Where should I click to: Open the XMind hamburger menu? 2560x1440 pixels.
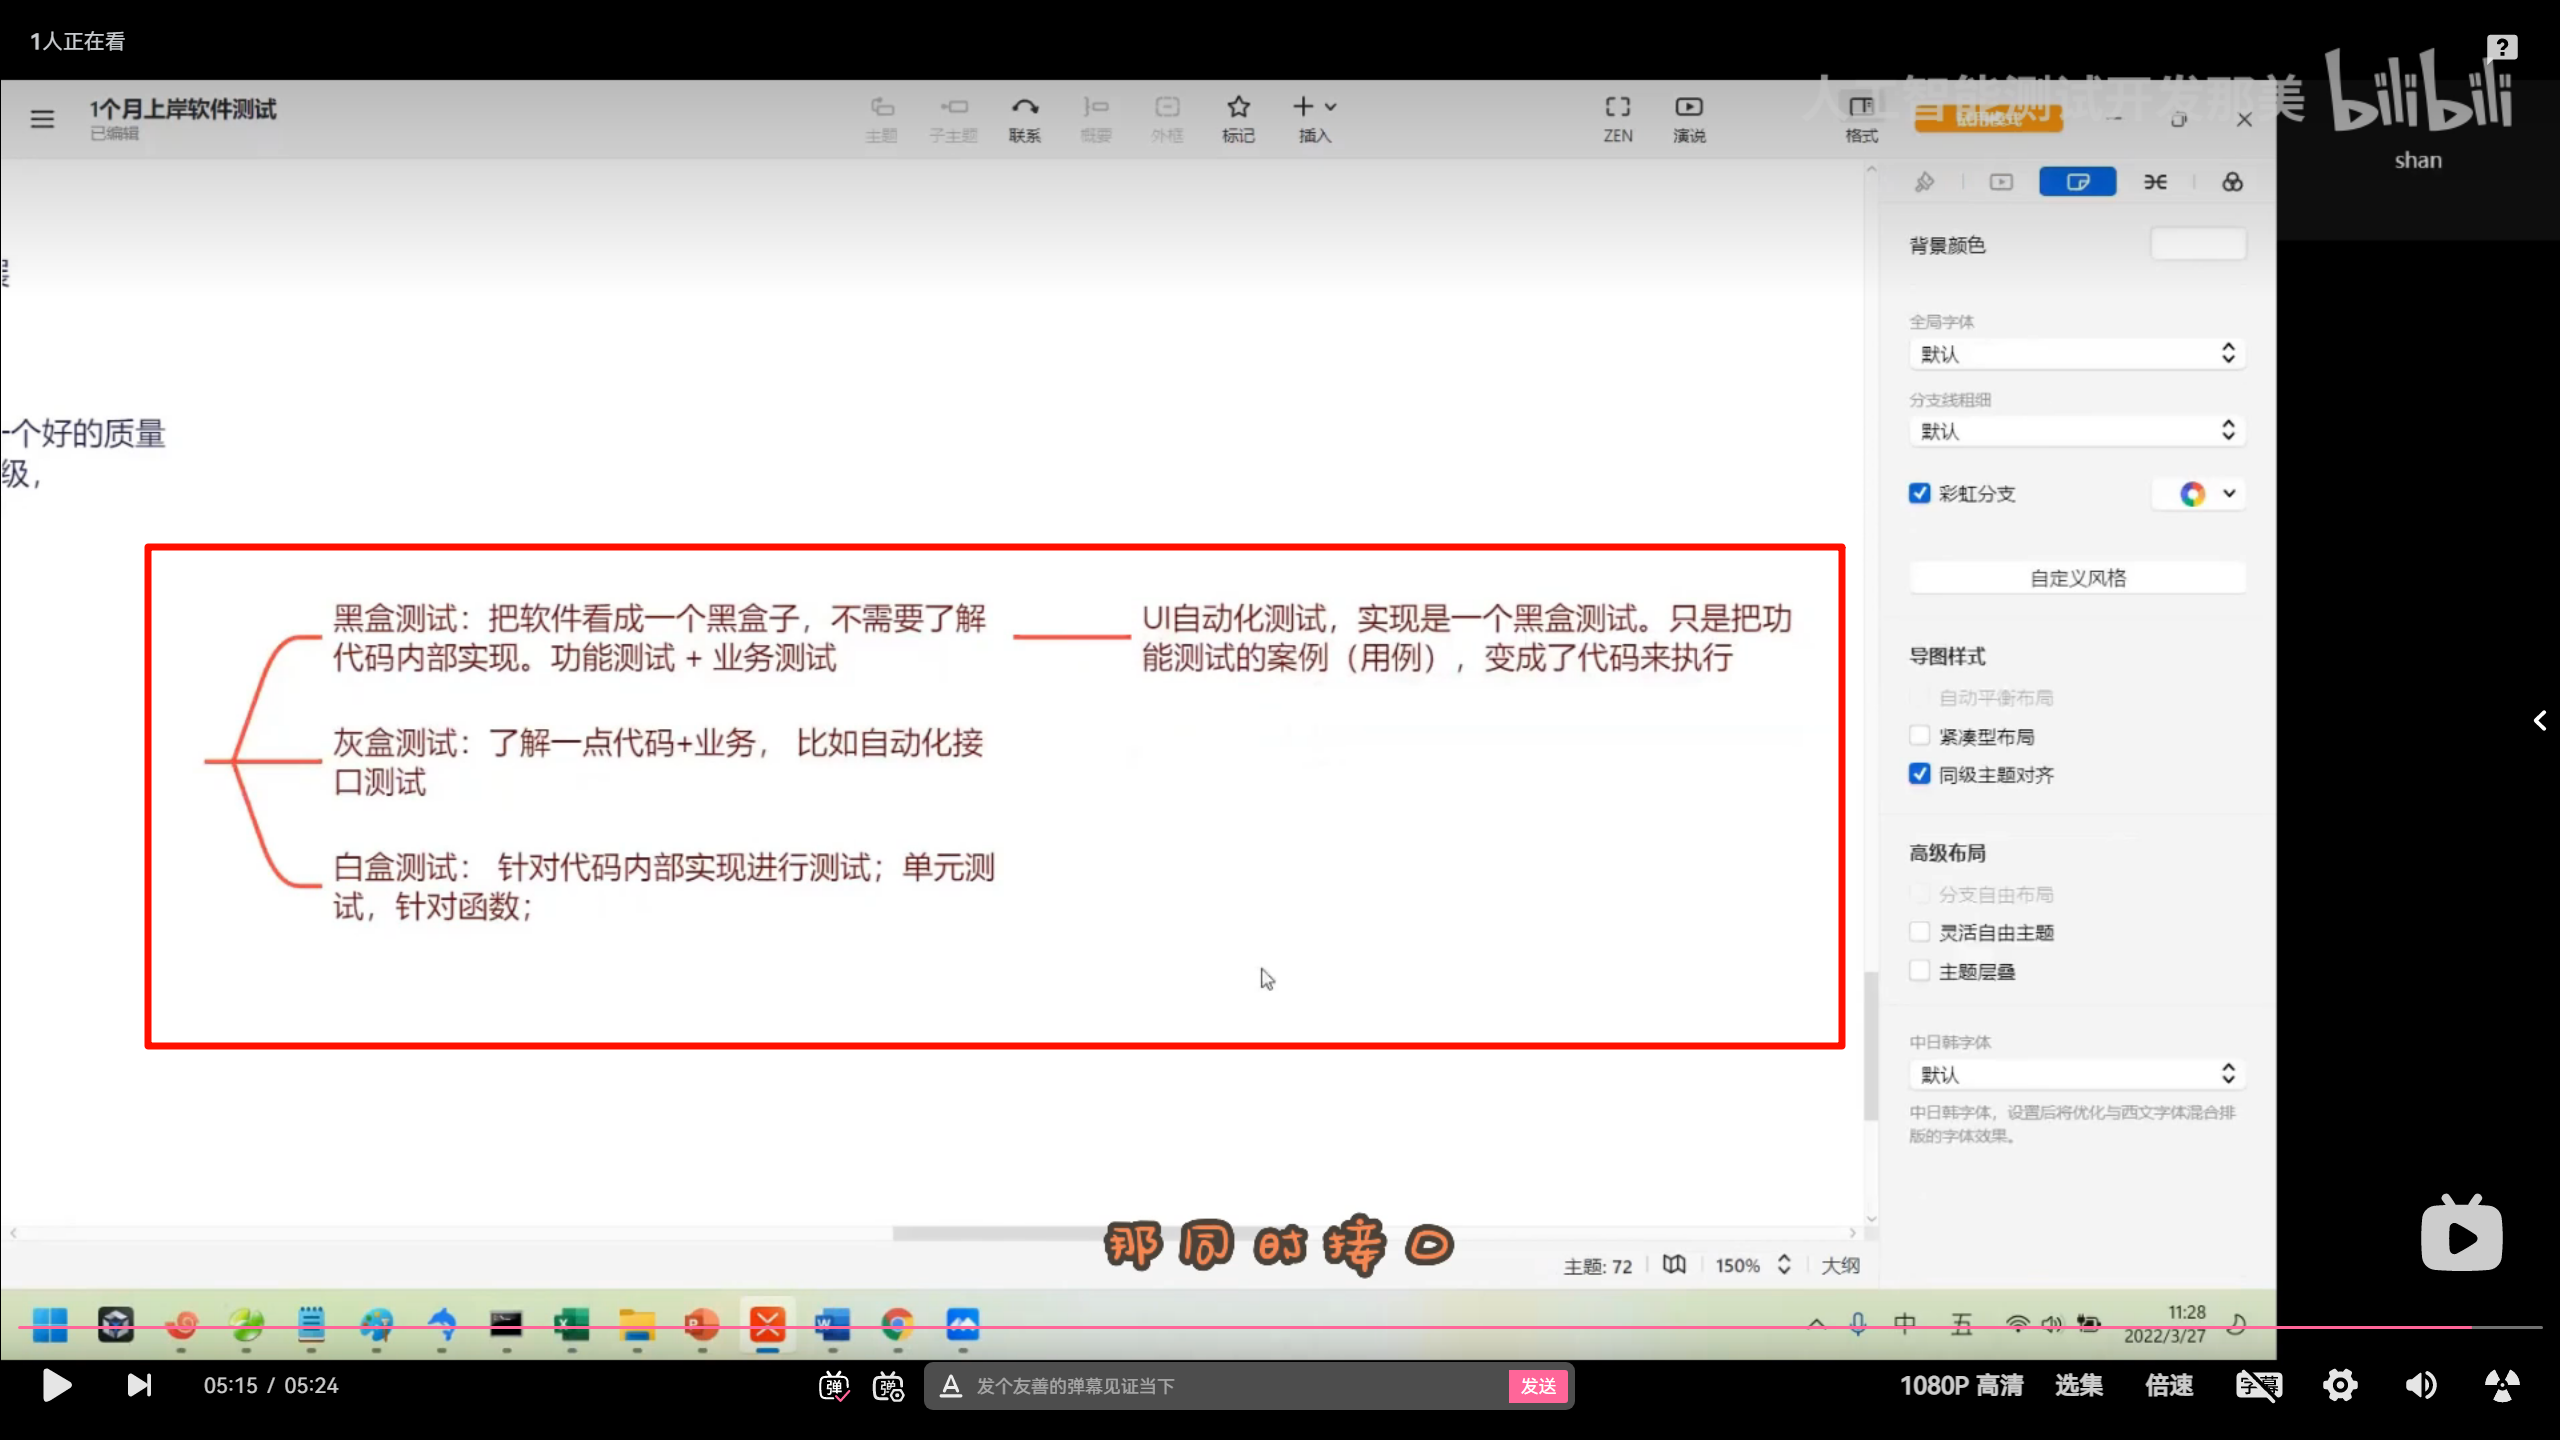pyautogui.click(x=42, y=119)
